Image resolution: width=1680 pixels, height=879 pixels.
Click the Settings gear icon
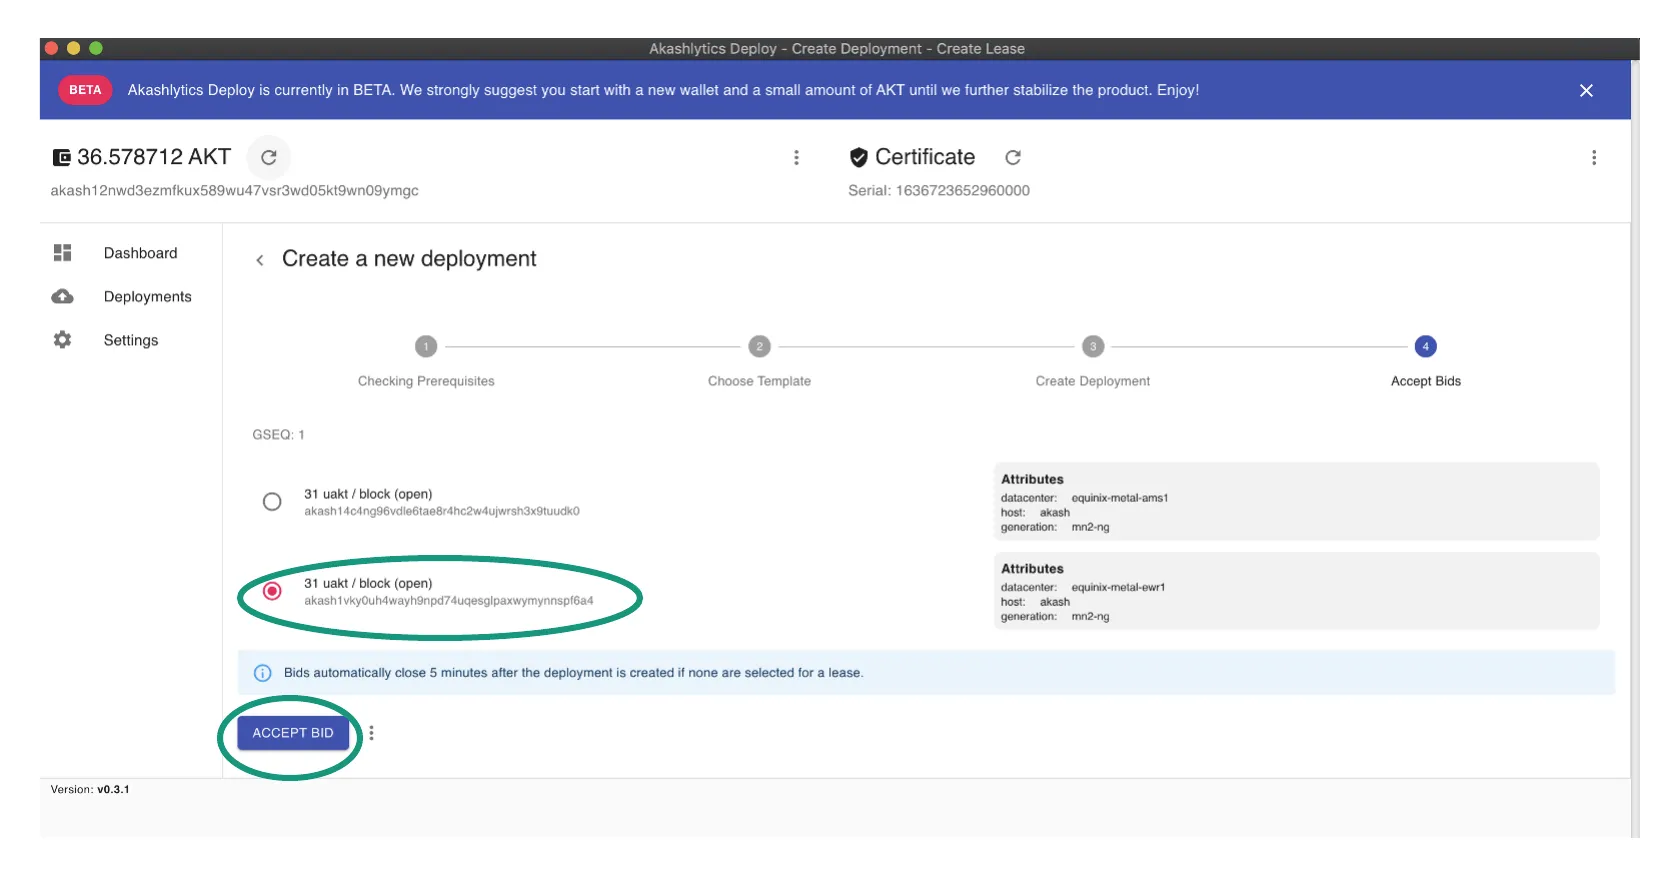pyautogui.click(x=62, y=340)
